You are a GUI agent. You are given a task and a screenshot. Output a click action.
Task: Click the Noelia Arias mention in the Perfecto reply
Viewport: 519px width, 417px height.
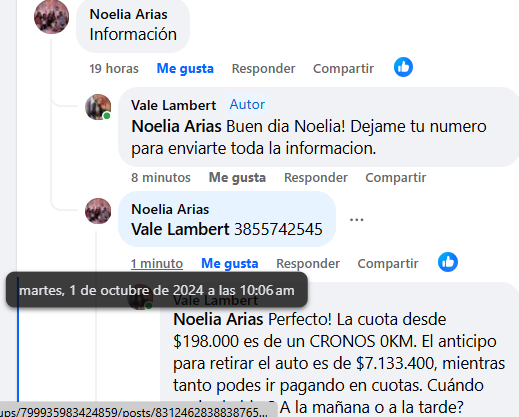tap(218, 319)
